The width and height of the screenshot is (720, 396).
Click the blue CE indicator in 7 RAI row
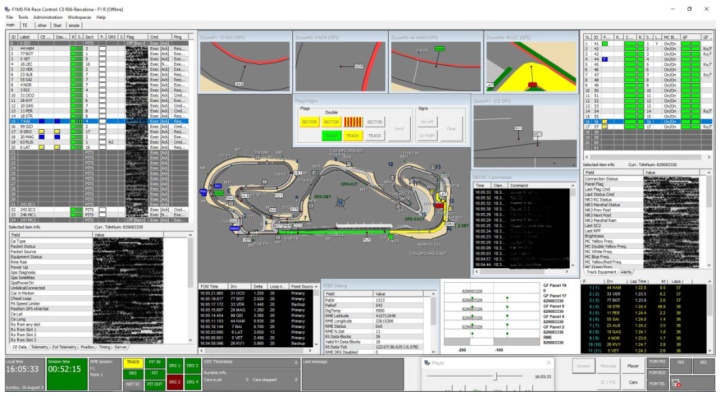[42, 121]
